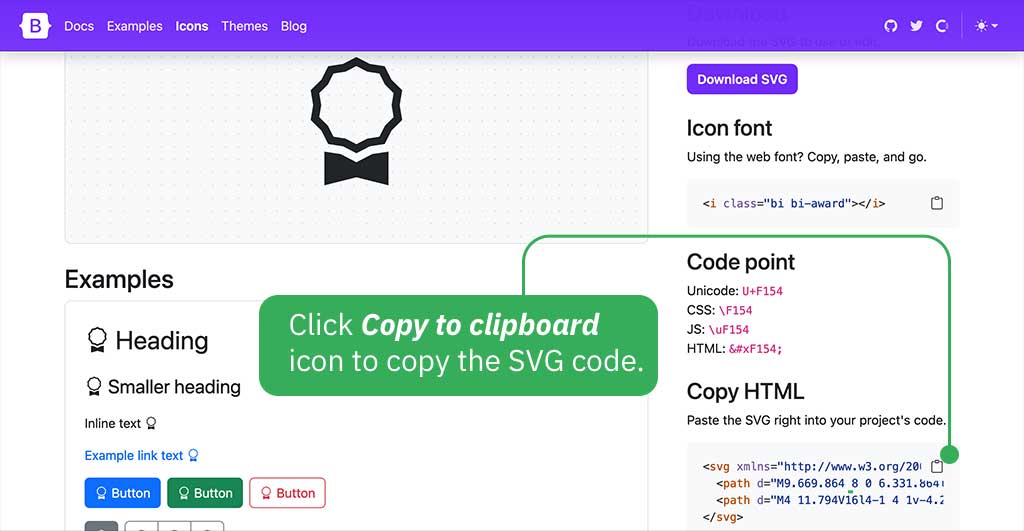Click award icon beside Heading example
The image size is (1024, 531).
click(97, 340)
